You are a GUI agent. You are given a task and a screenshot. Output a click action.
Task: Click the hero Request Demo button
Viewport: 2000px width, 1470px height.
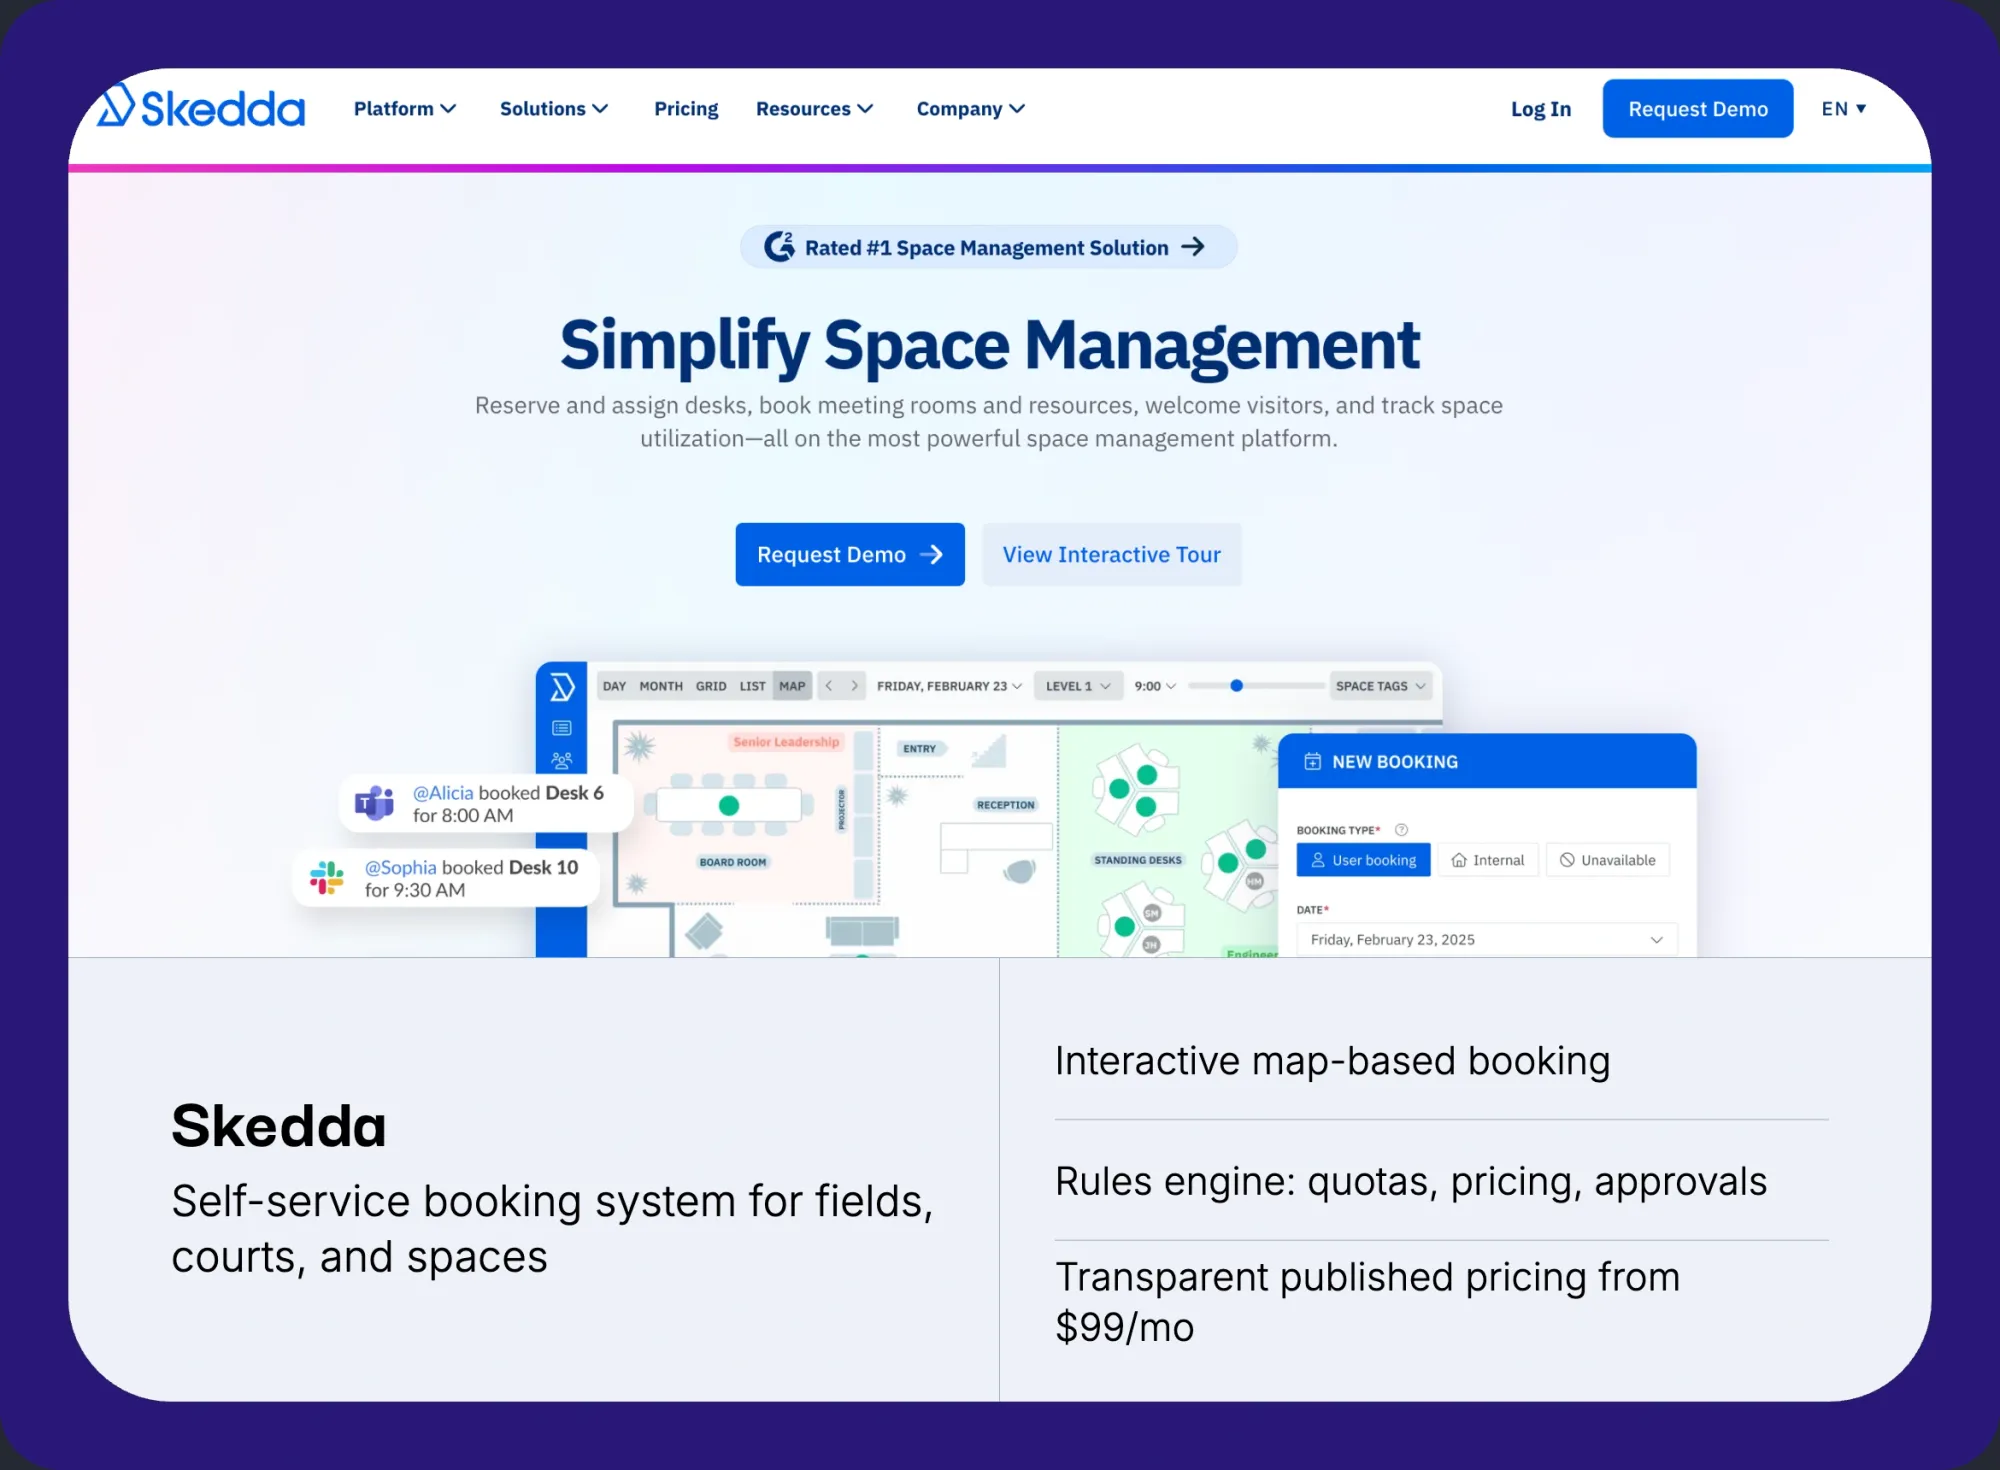point(850,554)
